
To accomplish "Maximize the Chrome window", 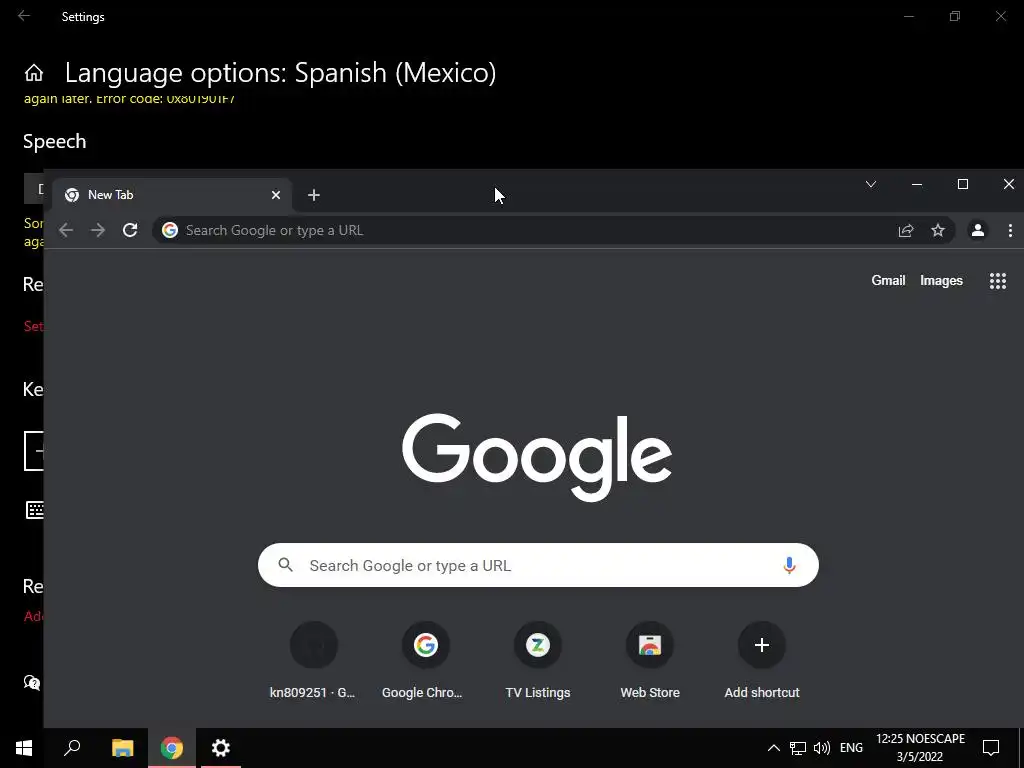I will coord(963,184).
